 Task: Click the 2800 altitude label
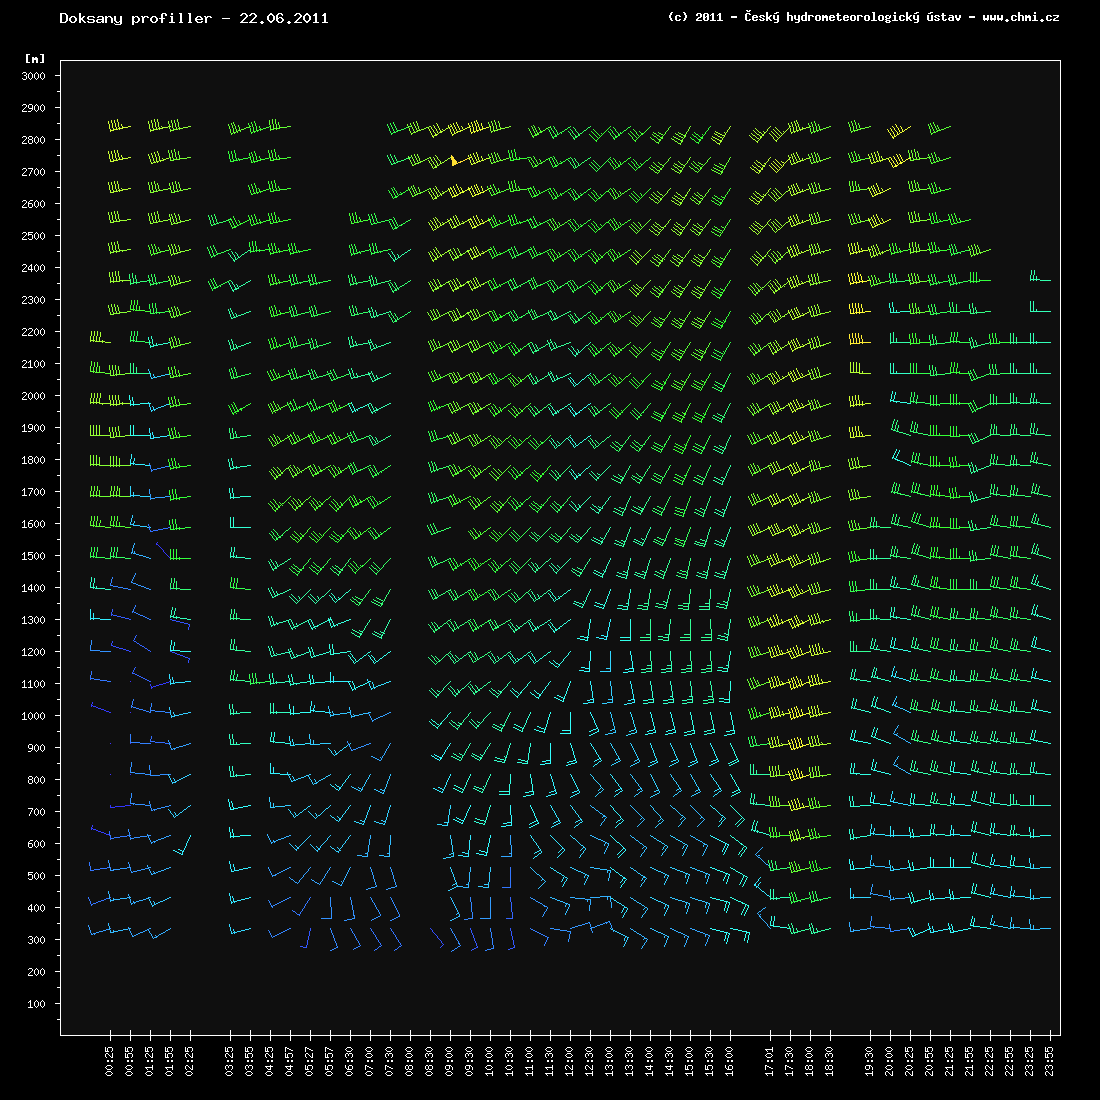(x=34, y=140)
